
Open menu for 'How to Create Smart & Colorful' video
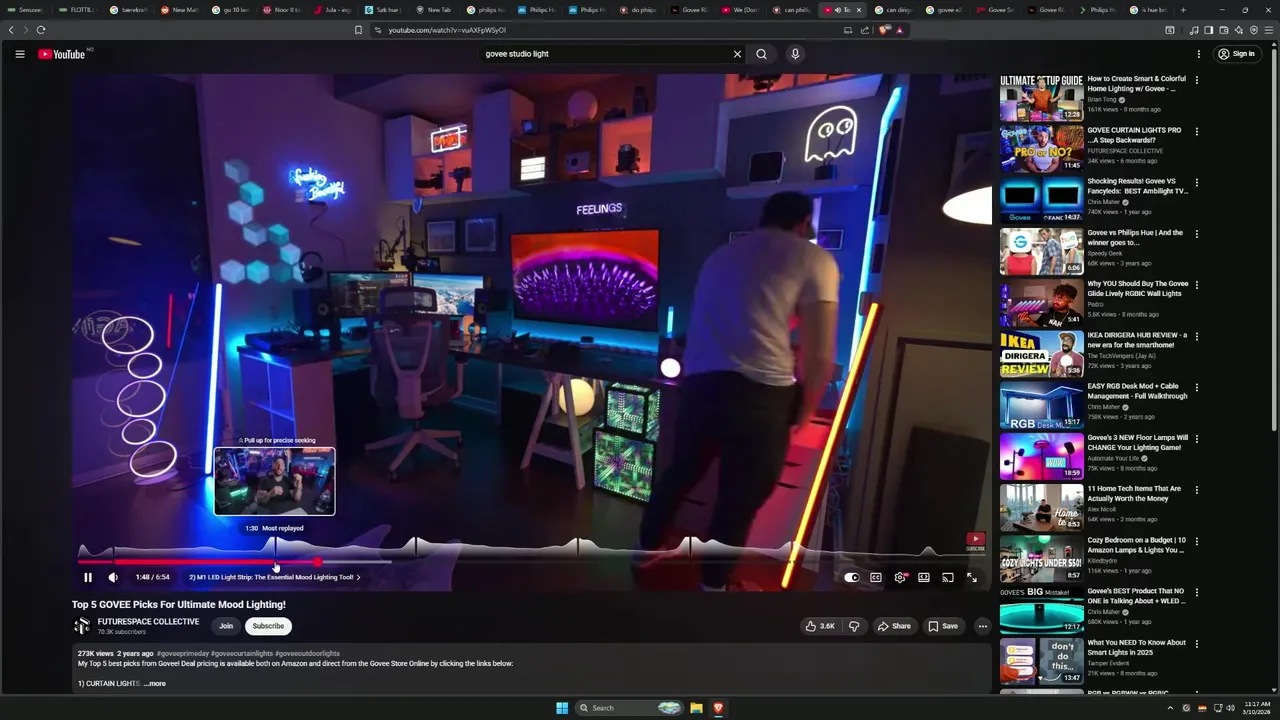click(x=1196, y=80)
